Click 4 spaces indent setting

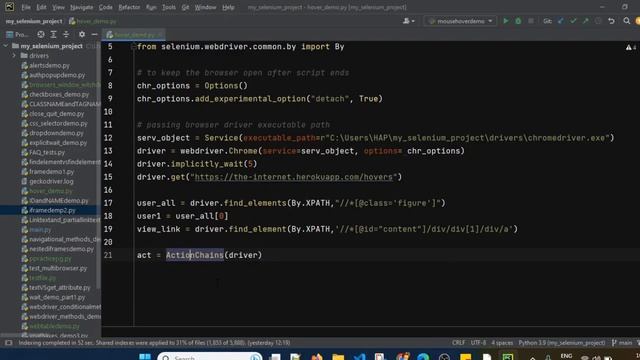pos(502,343)
